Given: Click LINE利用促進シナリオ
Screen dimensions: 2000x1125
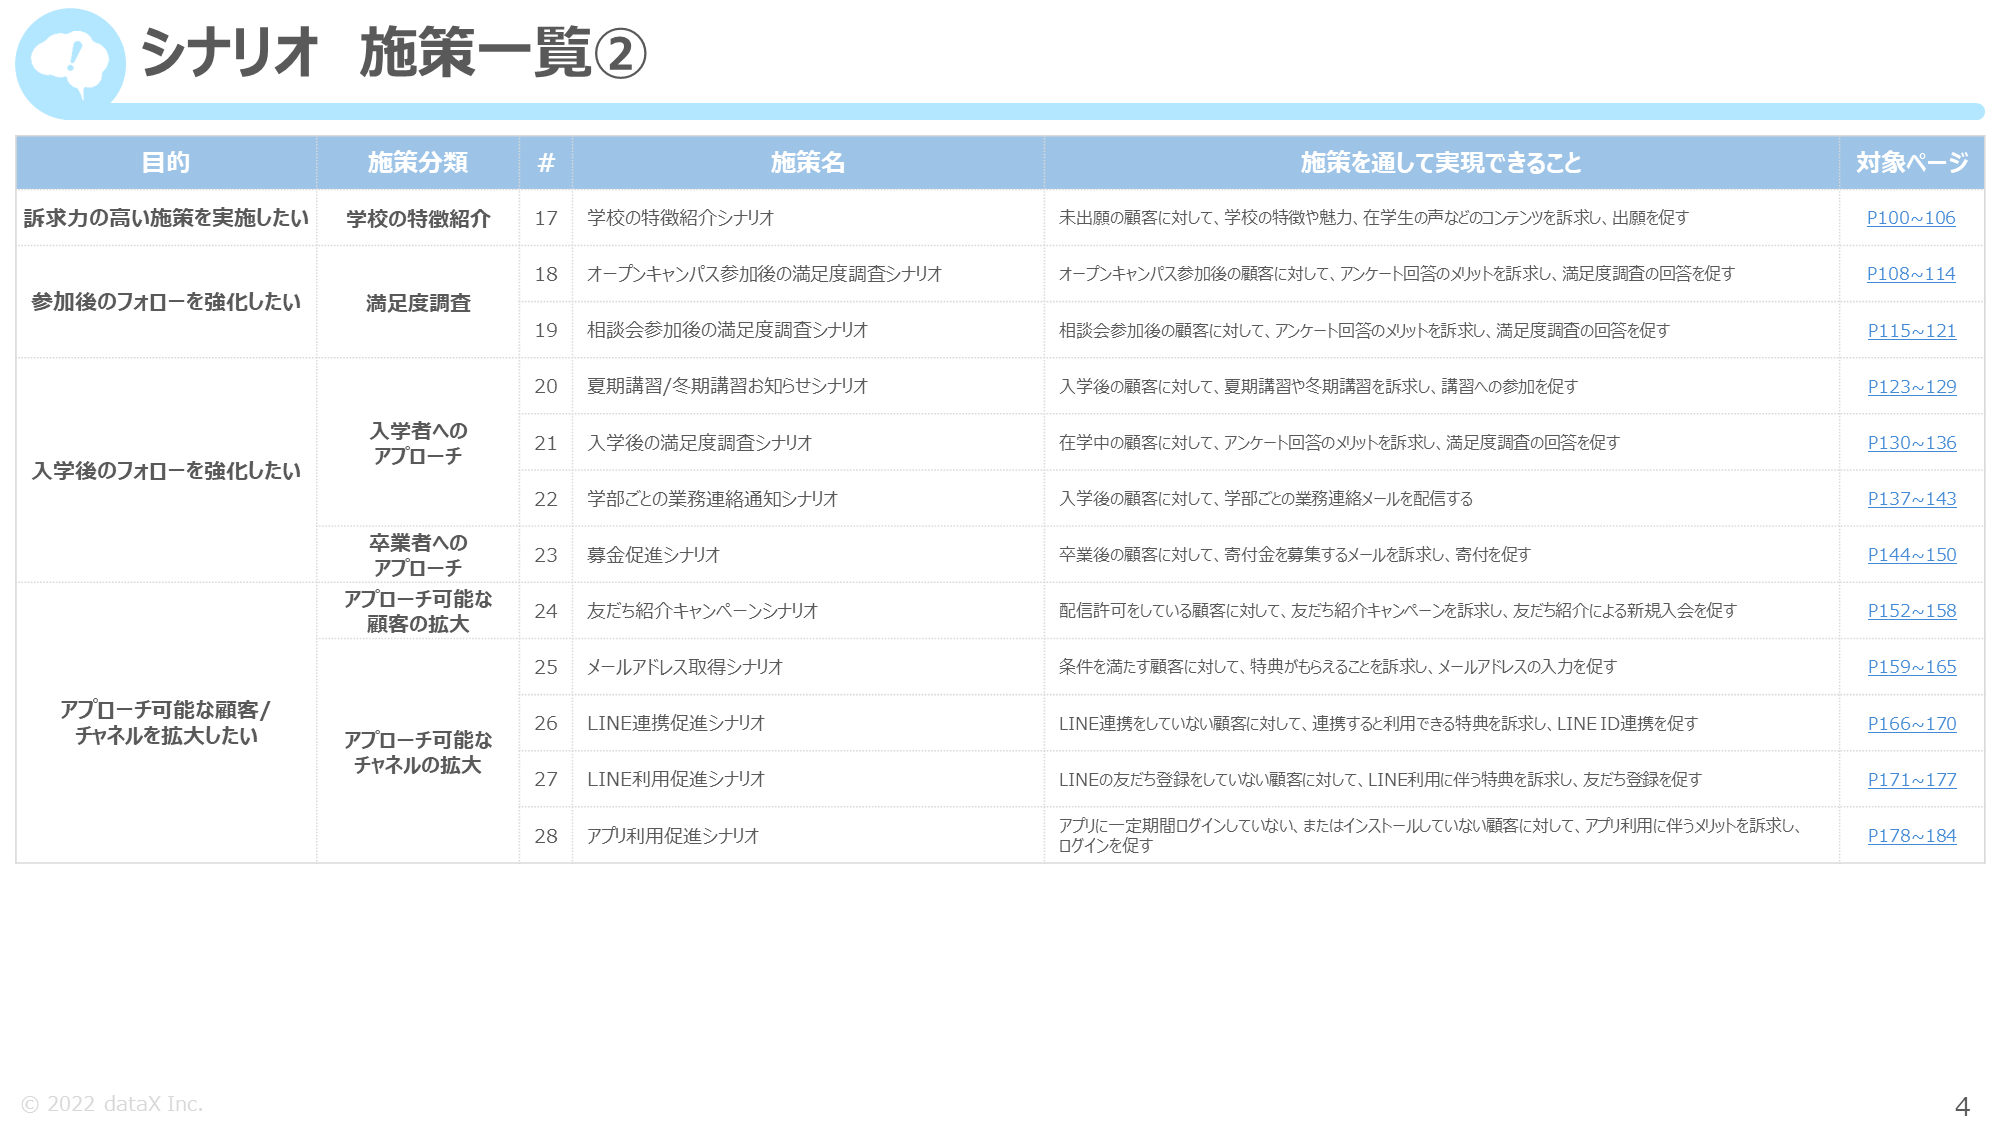Looking at the screenshot, I should click(x=676, y=779).
